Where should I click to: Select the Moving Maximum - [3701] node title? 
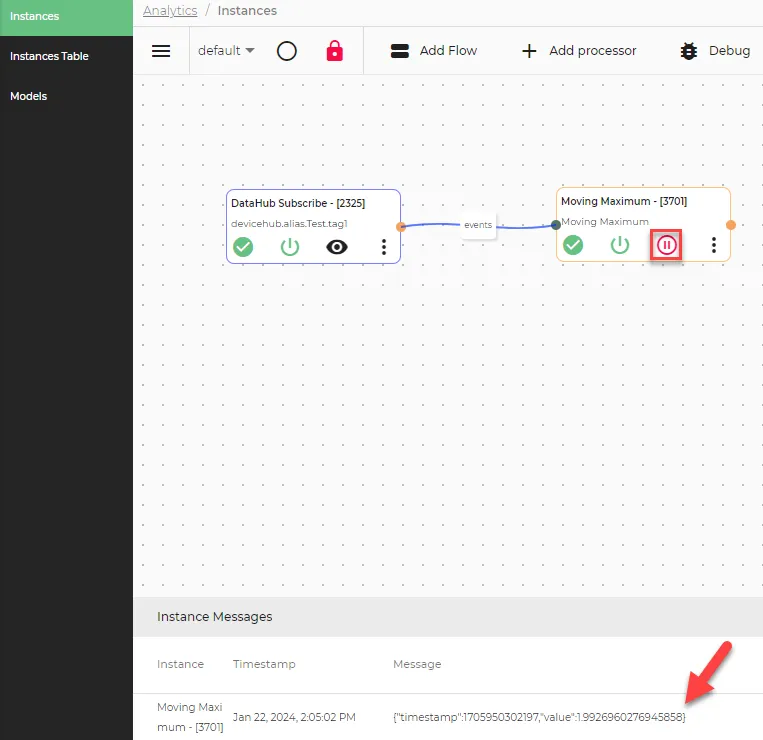click(x=624, y=201)
